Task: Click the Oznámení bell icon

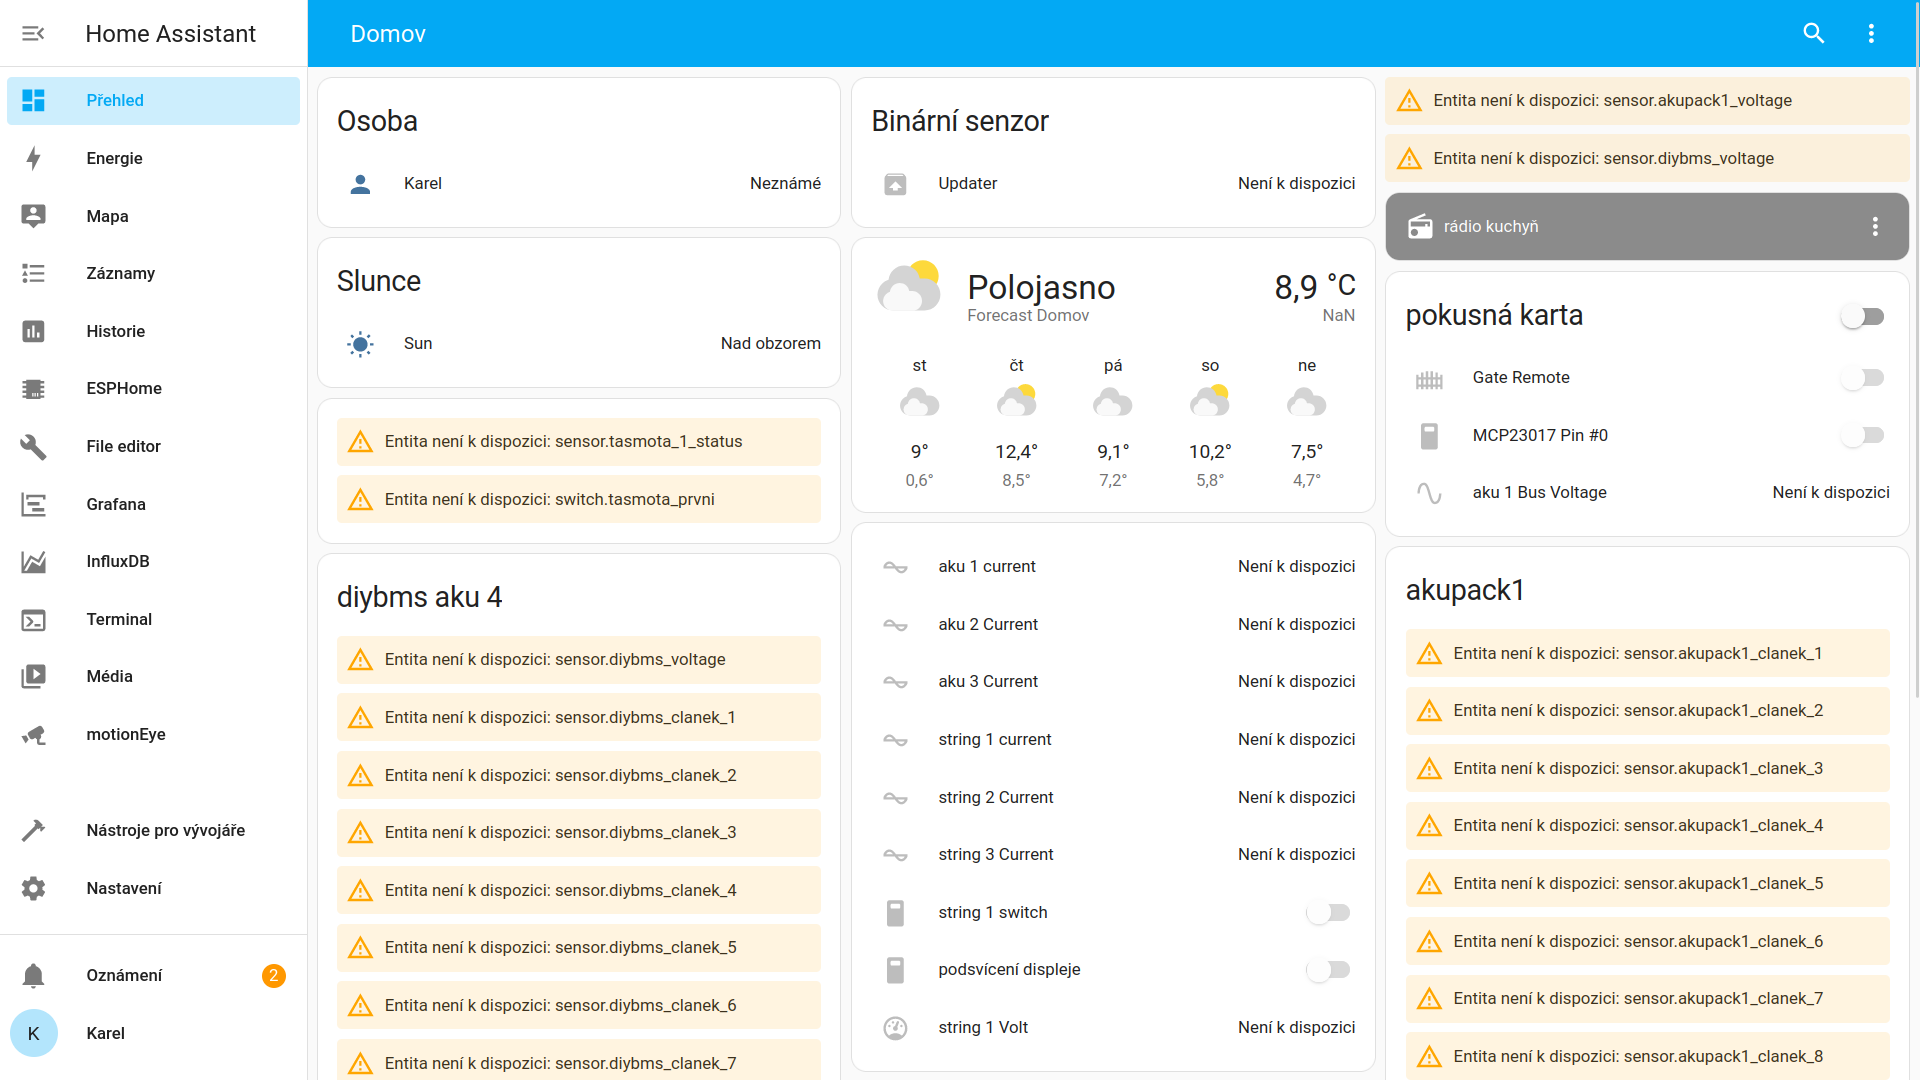Action: coord(33,975)
